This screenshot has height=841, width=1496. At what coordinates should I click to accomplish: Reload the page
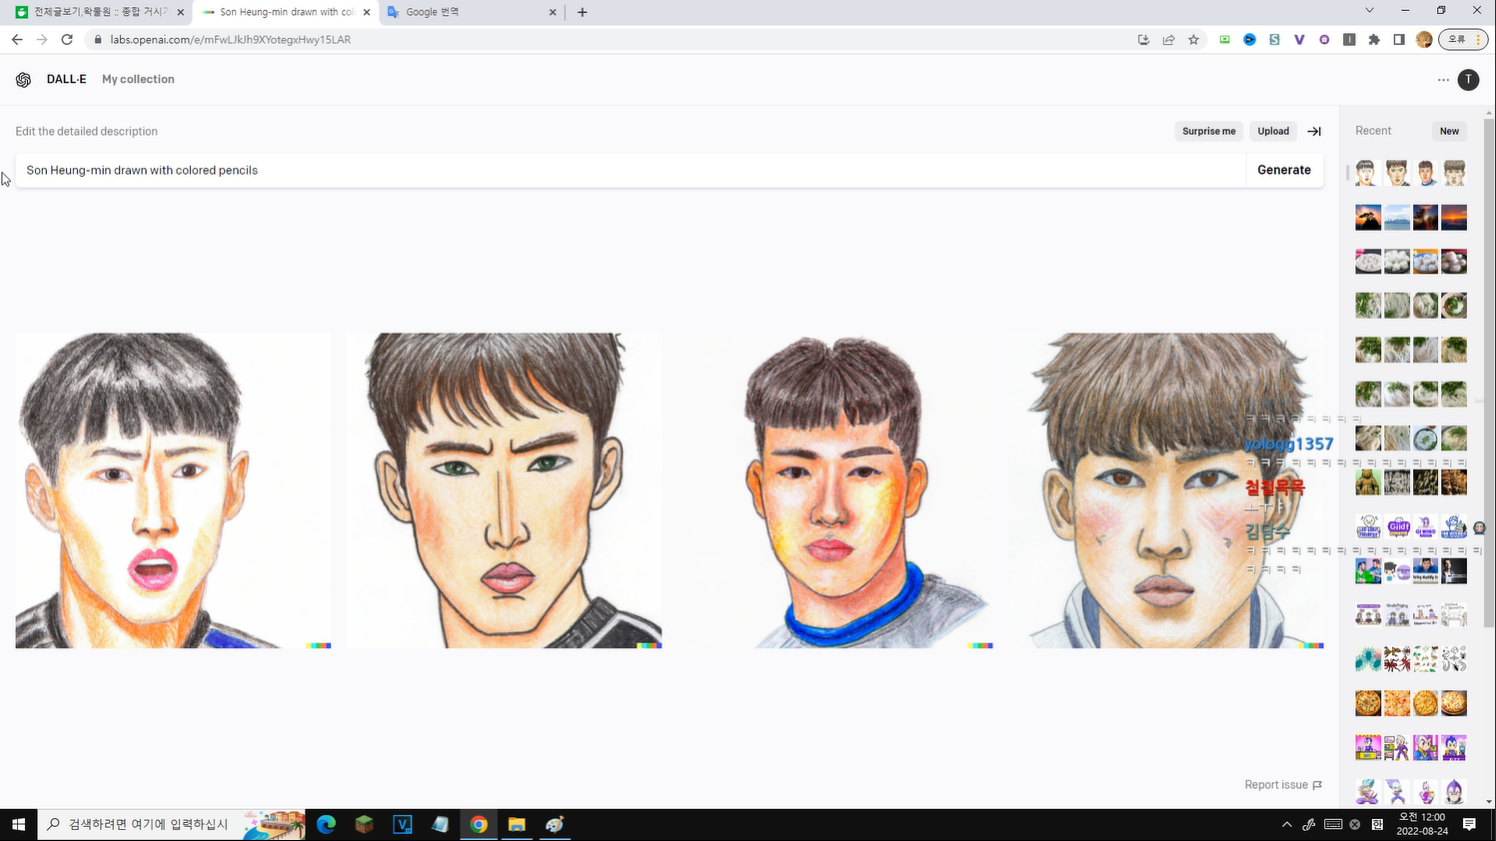(67, 40)
